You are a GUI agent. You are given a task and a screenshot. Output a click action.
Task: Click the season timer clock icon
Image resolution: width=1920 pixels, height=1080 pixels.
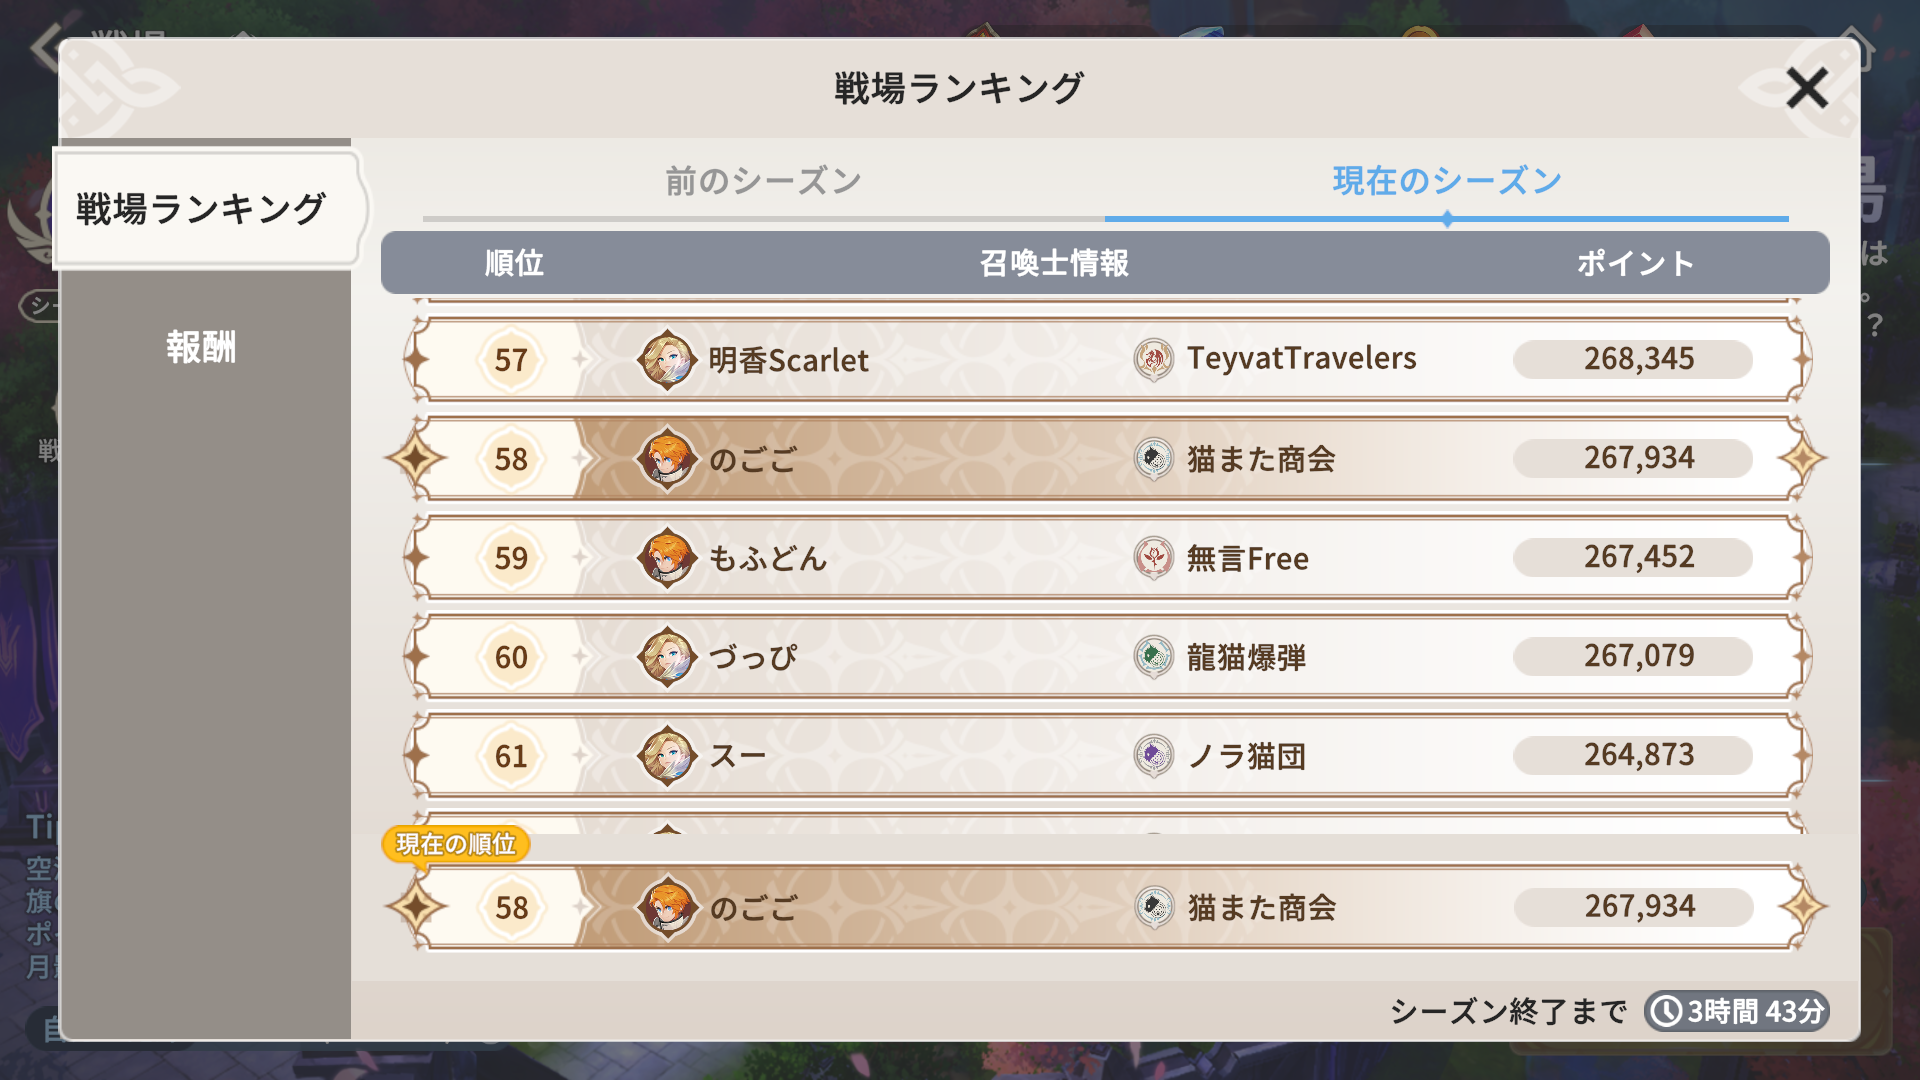1666,1011
